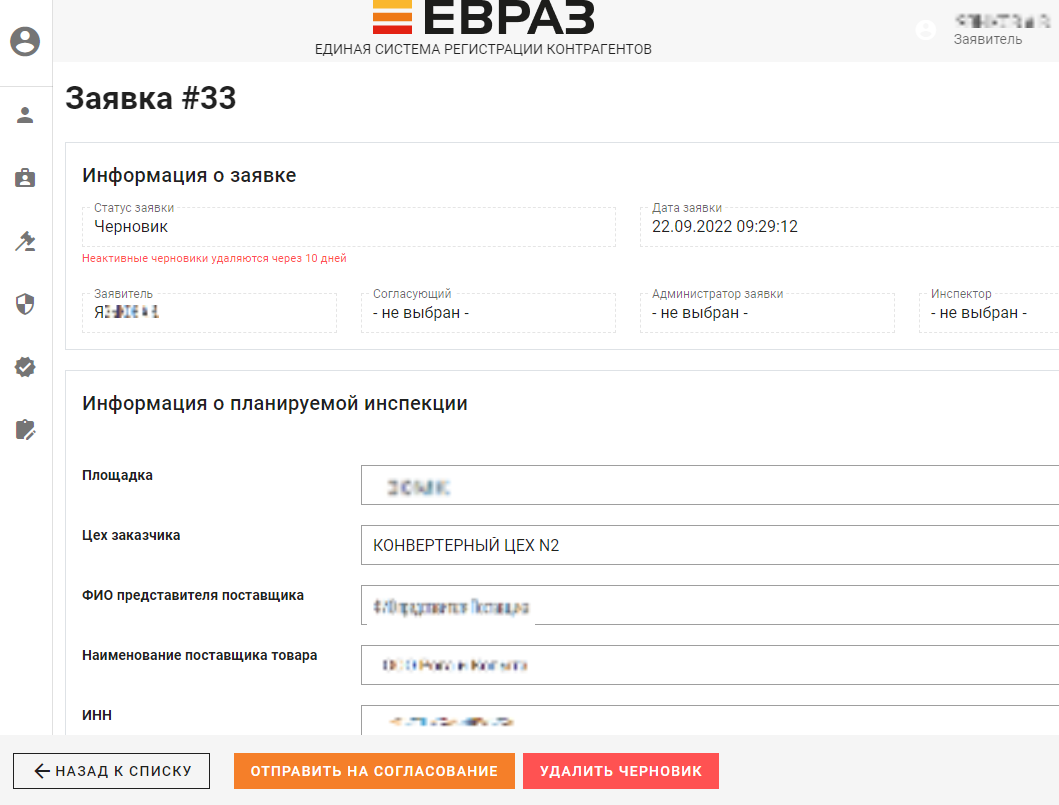Image resolution: width=1059 pixels, height=805 pixels.
Task: Click the verified checkmark badge icon
Action: click(x=25, y=367)
